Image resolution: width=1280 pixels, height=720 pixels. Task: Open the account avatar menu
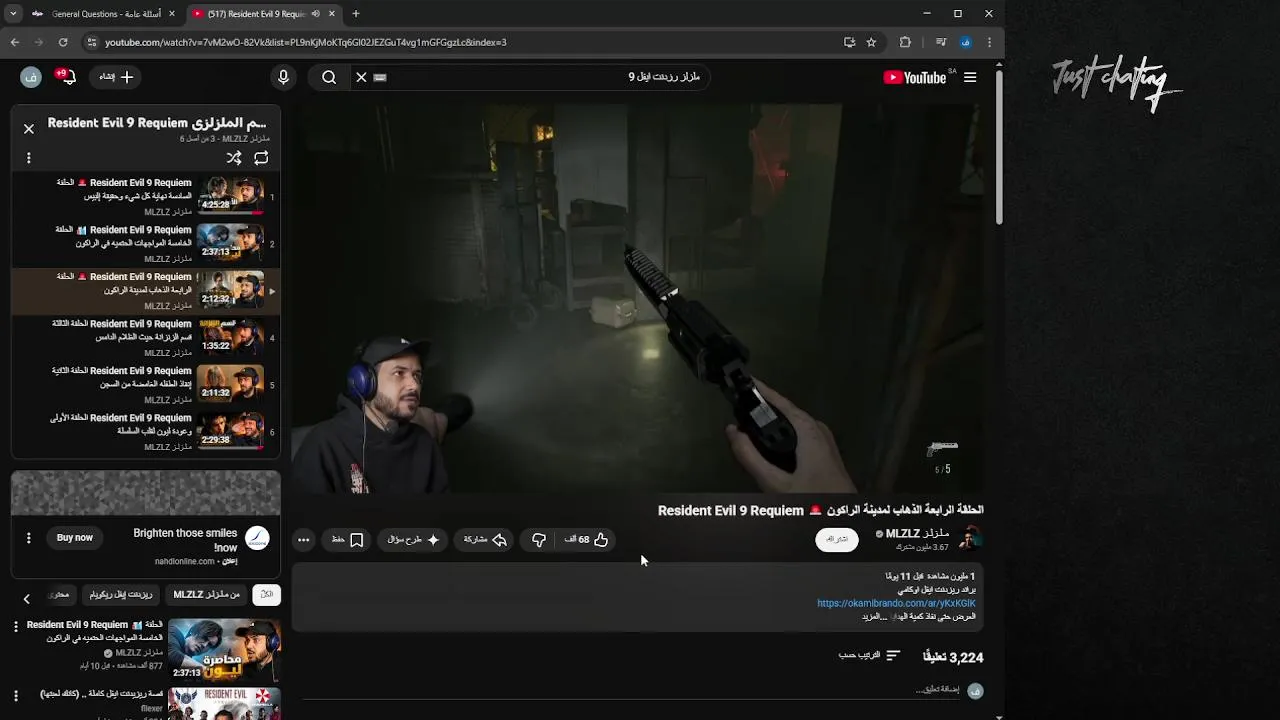tap(31, 77)
